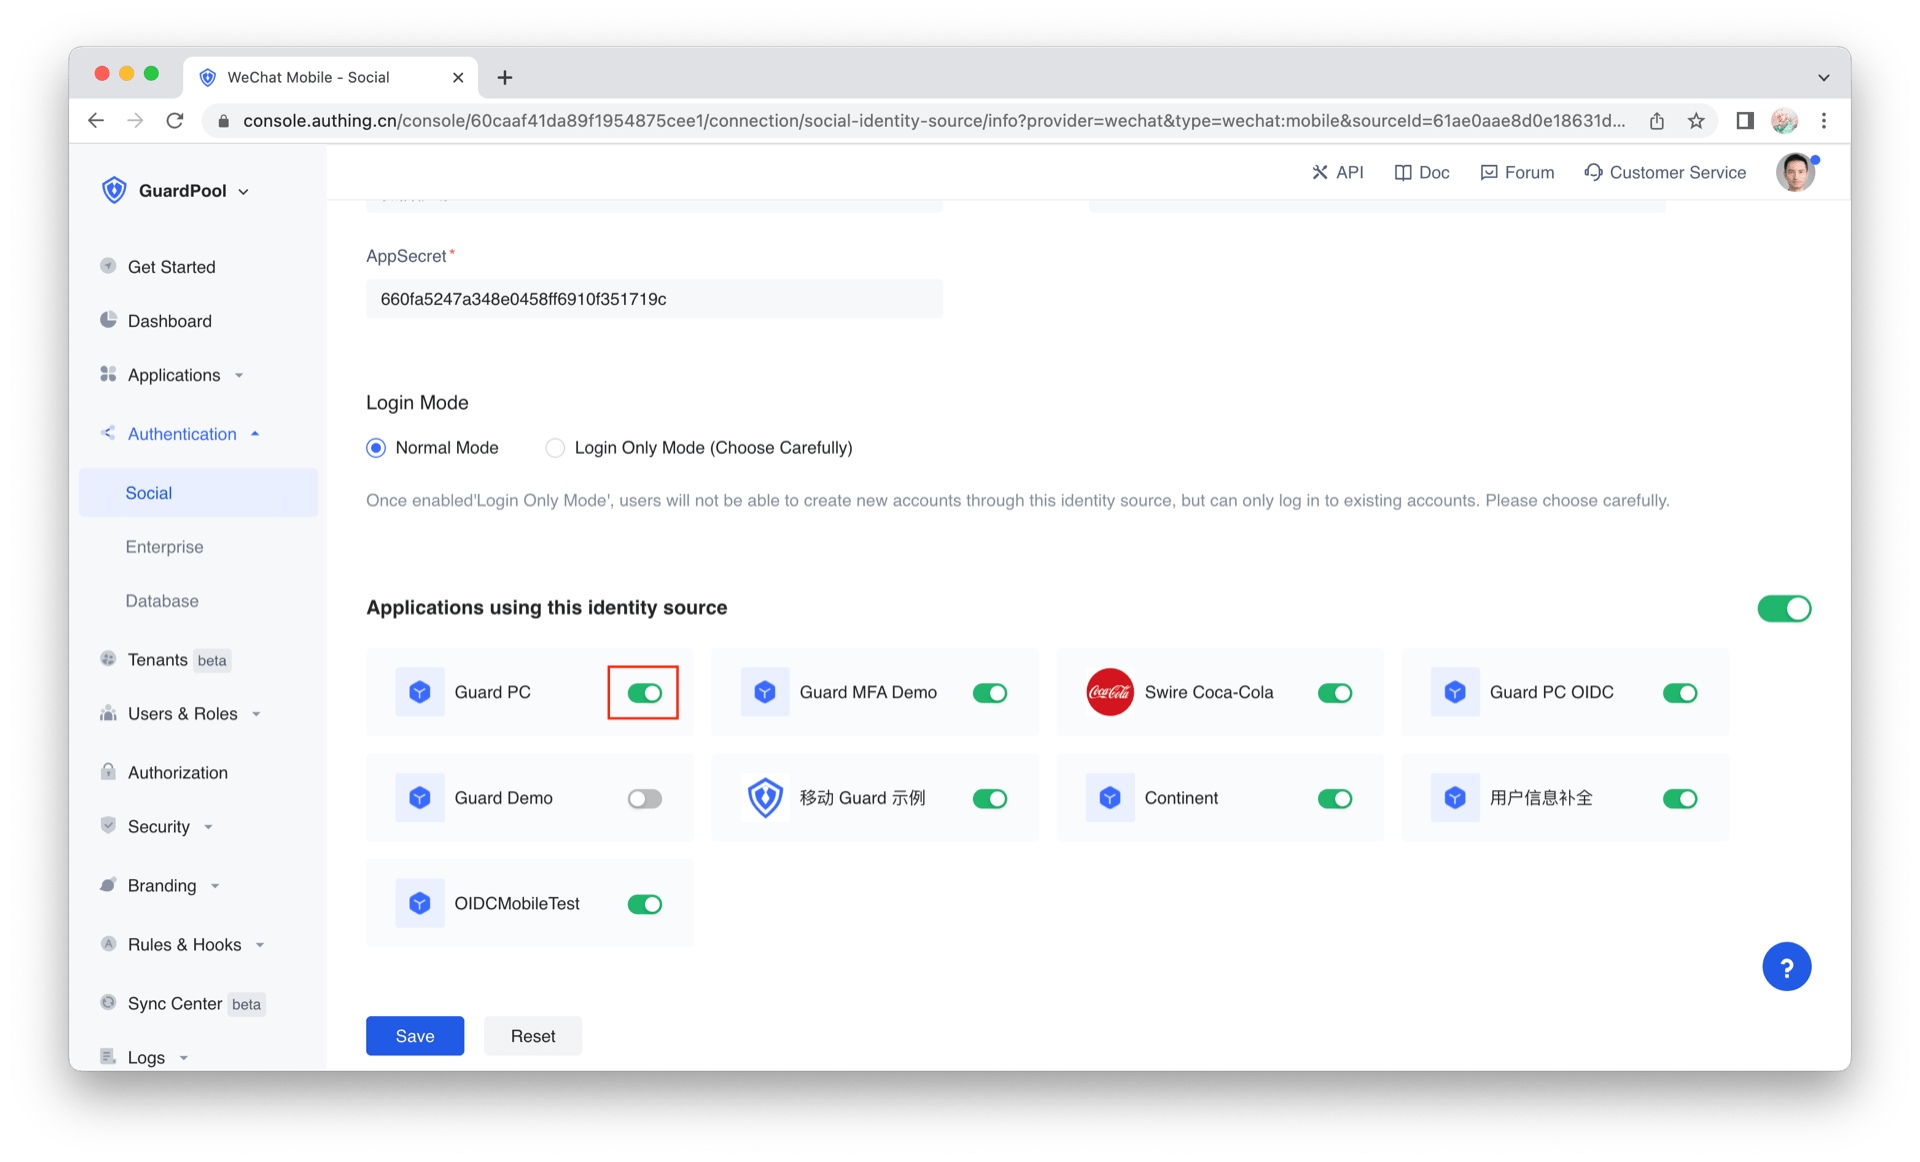Click the Save button
The height and width of the screenshot is (1162, 1920).
pos(414,1036)
